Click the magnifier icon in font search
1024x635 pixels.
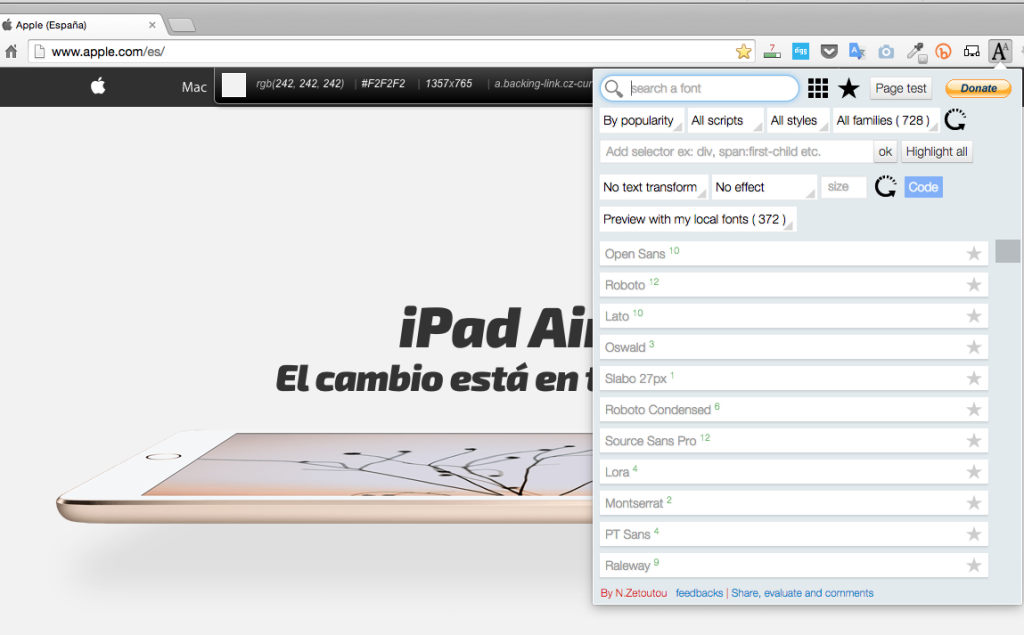click(613, 88)
